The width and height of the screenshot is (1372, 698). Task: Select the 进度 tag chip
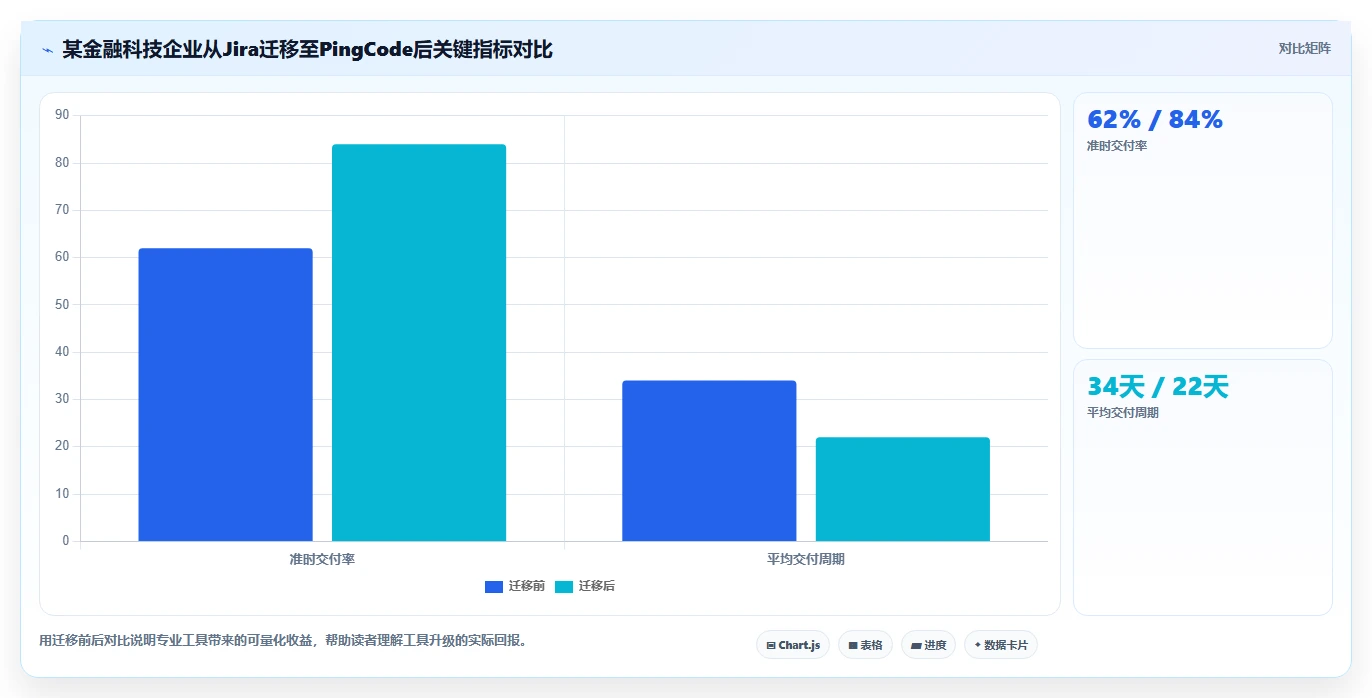tap(928, 645)
